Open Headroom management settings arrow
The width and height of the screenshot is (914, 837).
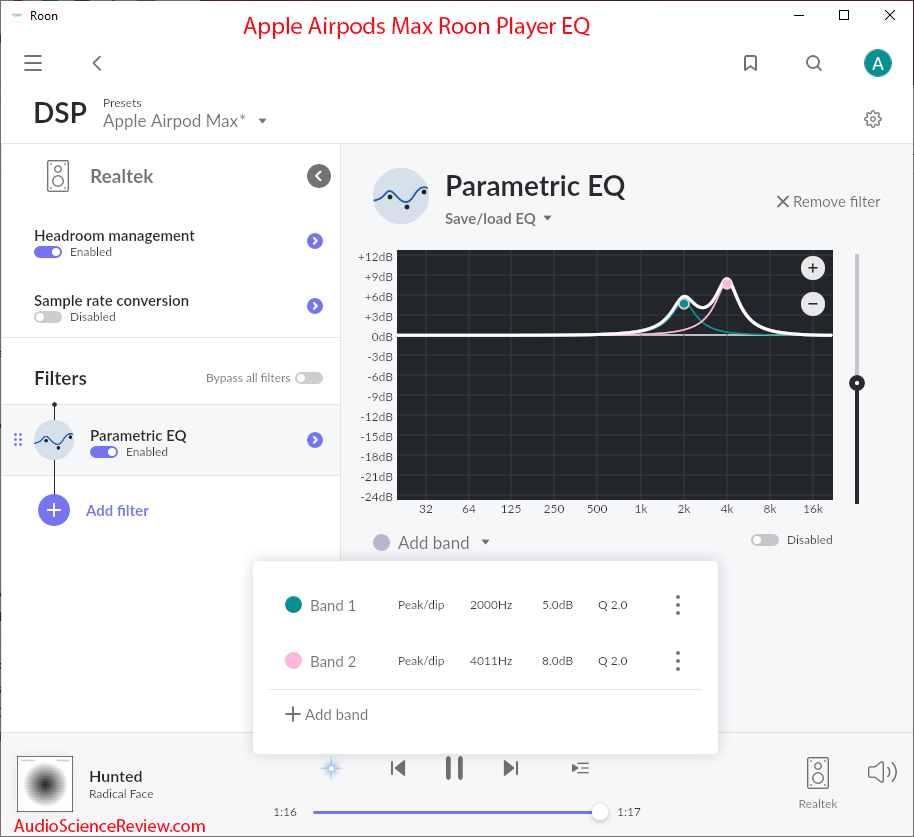click(x=315, y=241)
